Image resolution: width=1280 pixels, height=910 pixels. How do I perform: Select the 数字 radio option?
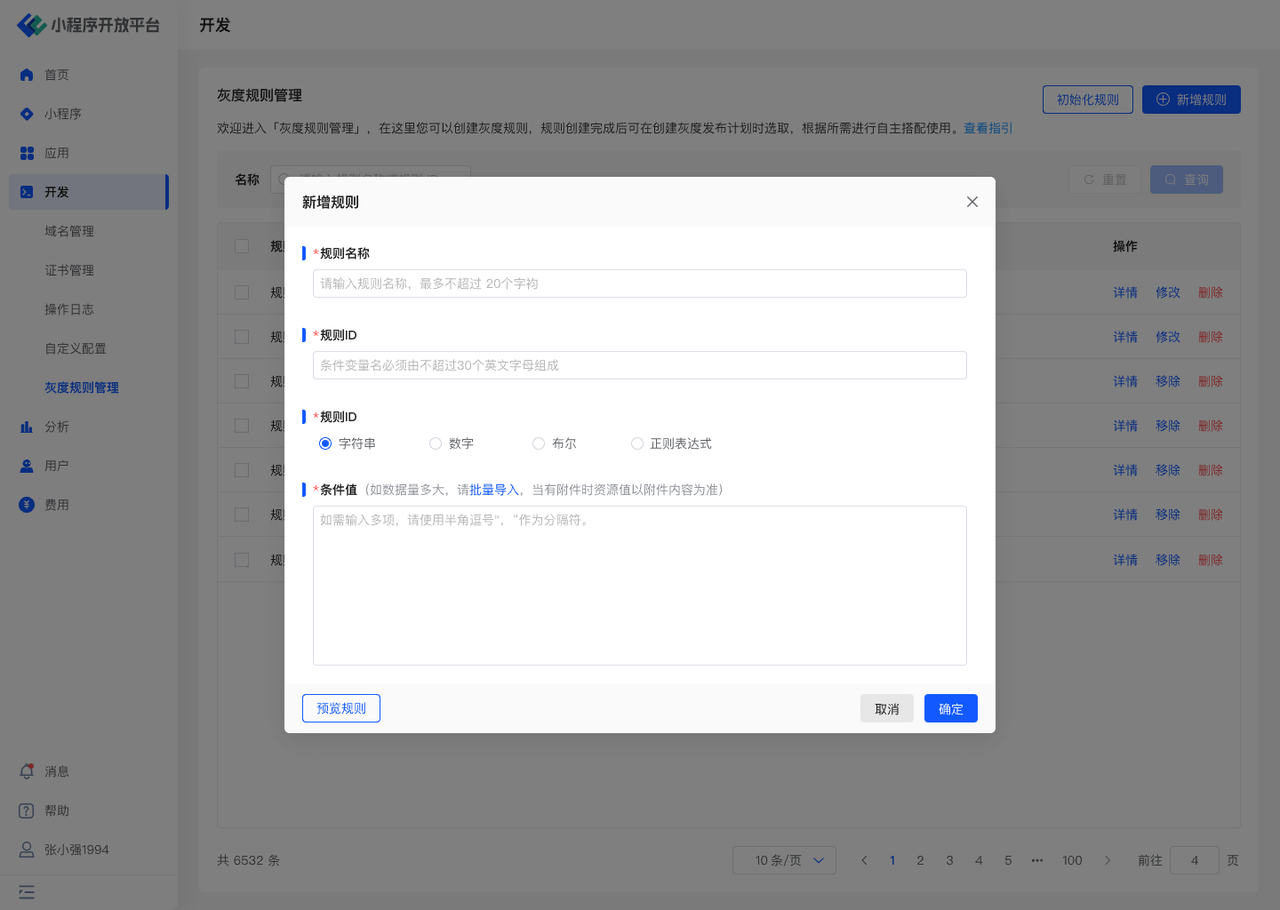[435, 444]
